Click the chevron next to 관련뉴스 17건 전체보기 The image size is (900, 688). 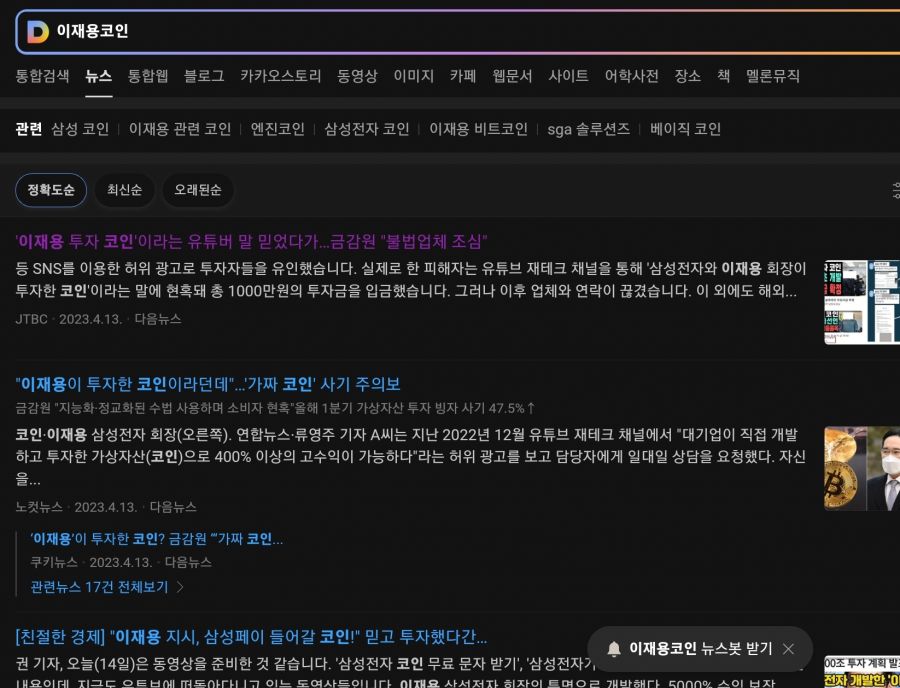[180, 587]
